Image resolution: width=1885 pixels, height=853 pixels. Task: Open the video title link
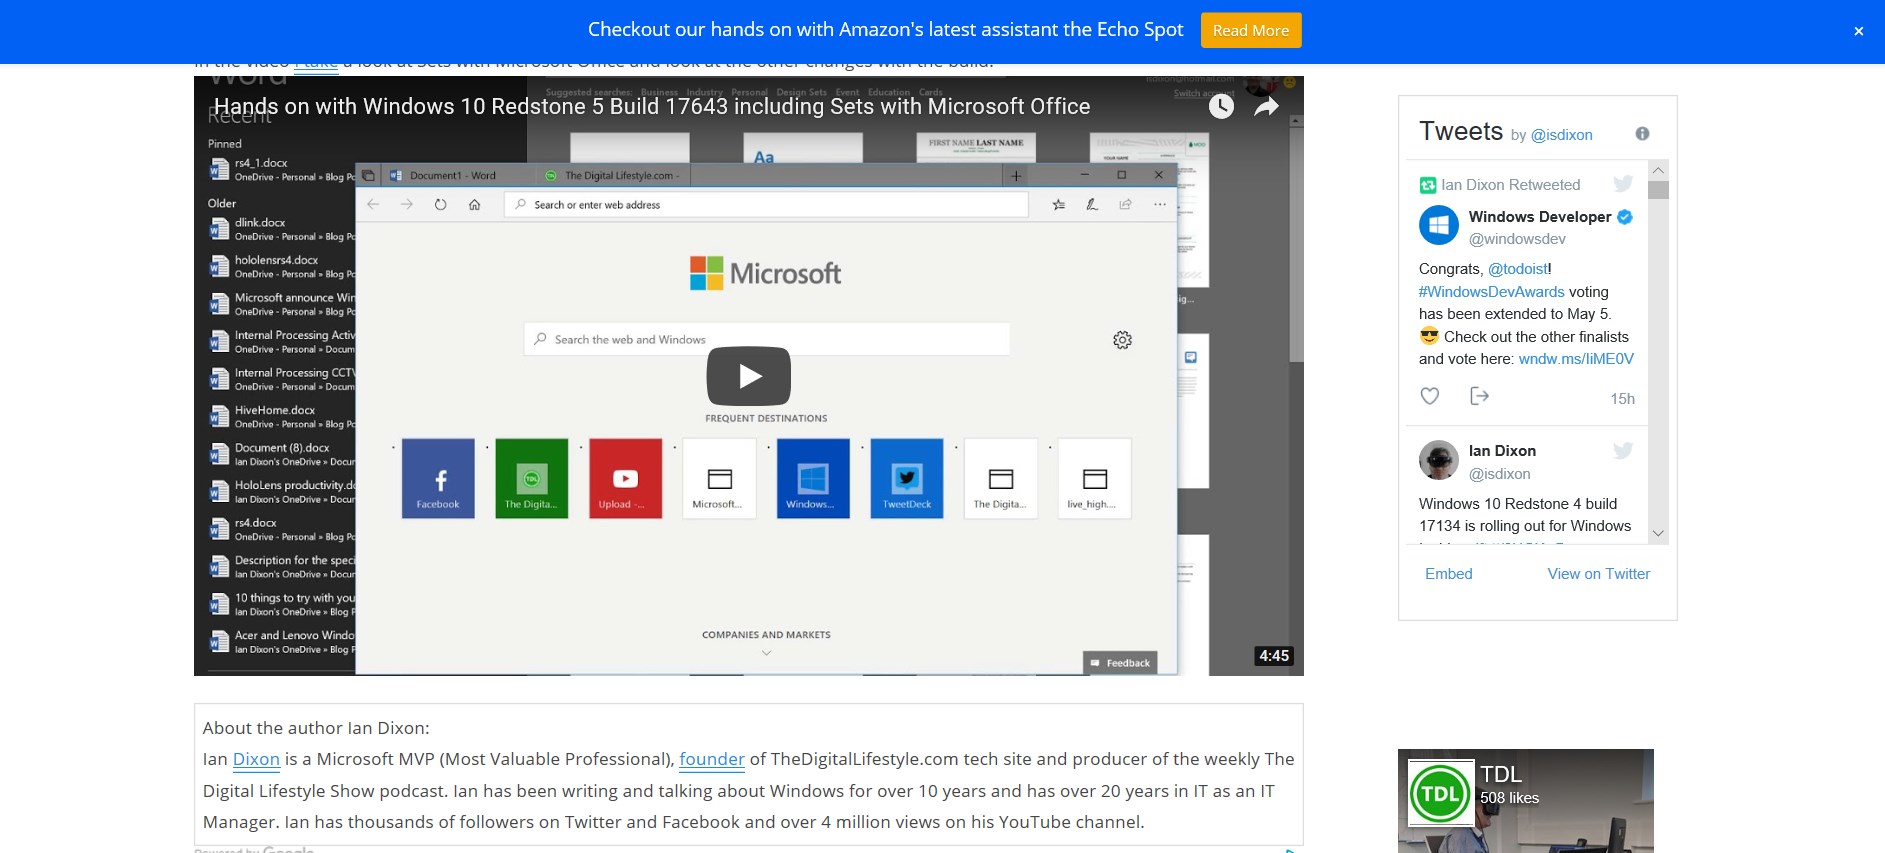651,106
